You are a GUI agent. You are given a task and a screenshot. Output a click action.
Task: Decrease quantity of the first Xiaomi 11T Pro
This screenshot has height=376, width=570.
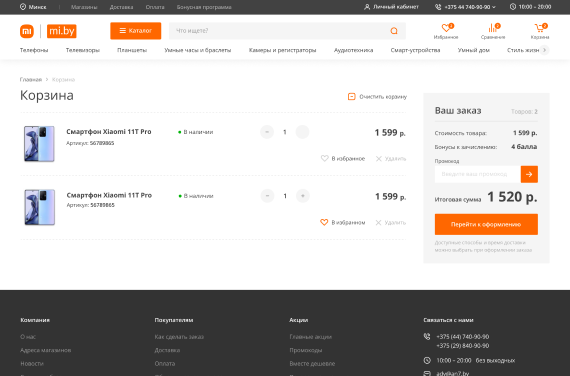pyautogui.click(x=267, y=132)
